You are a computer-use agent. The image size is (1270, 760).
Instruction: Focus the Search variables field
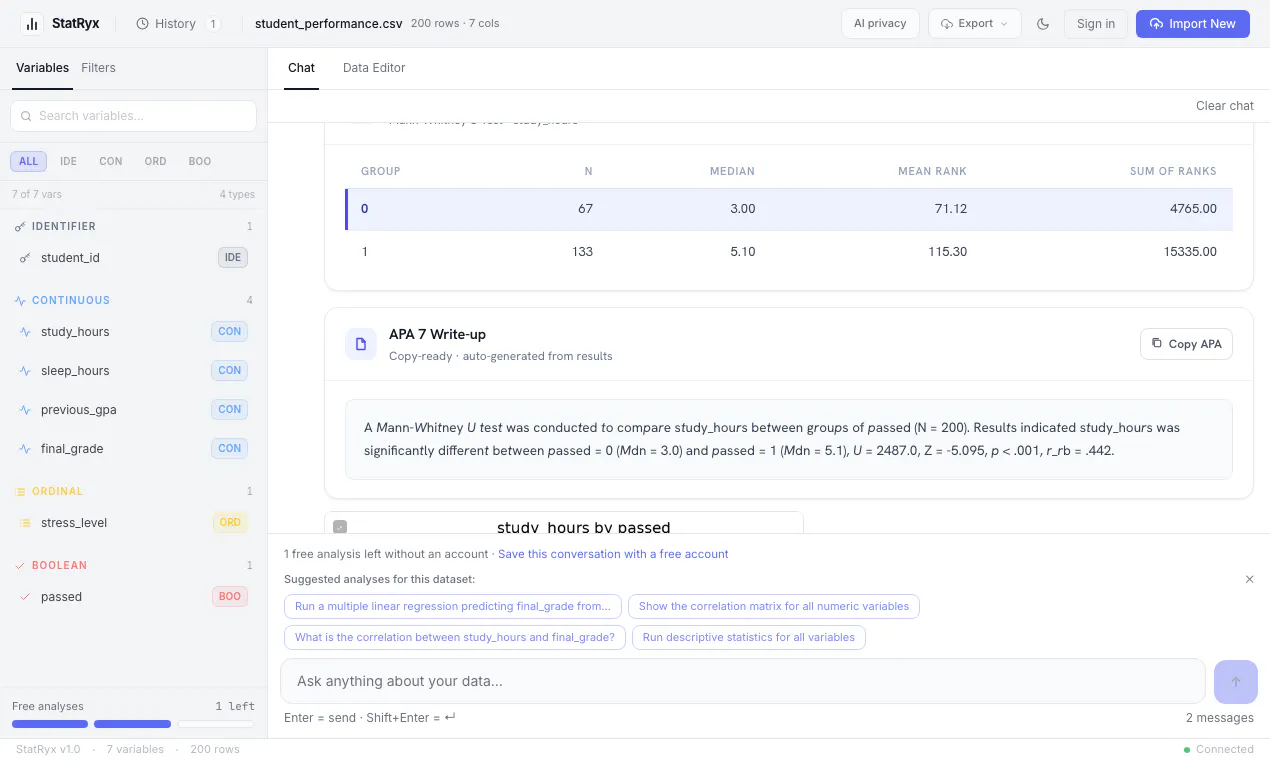[x=133, y=116]
